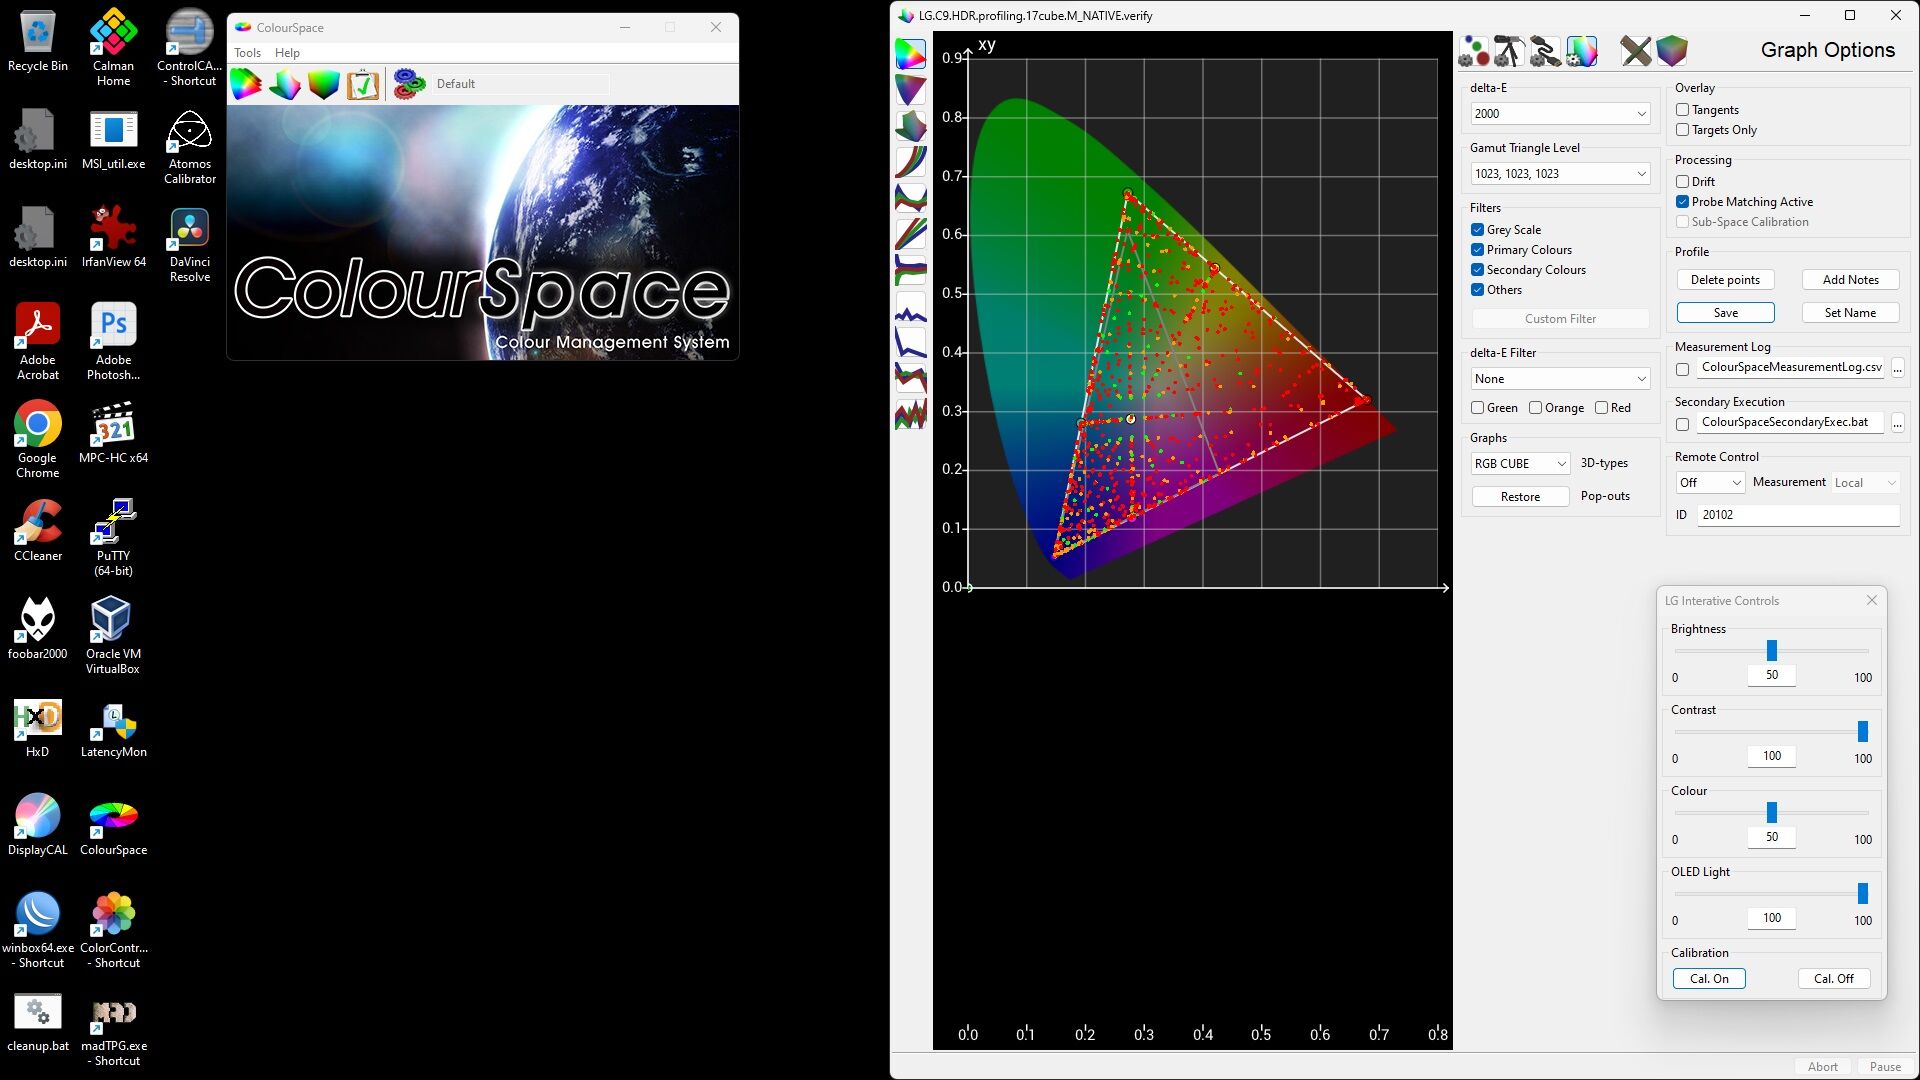Enable the Green delta-E filter checkbox
The width and height of the screenshot is (1920, 1080).
coord(1477,408)
